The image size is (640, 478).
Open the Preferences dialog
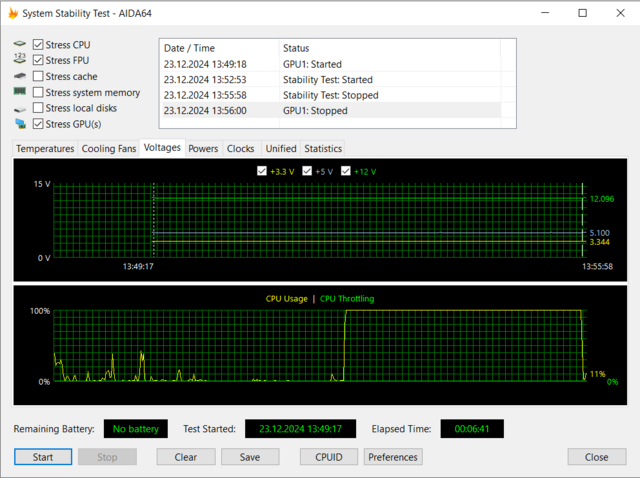pos(393,457)
